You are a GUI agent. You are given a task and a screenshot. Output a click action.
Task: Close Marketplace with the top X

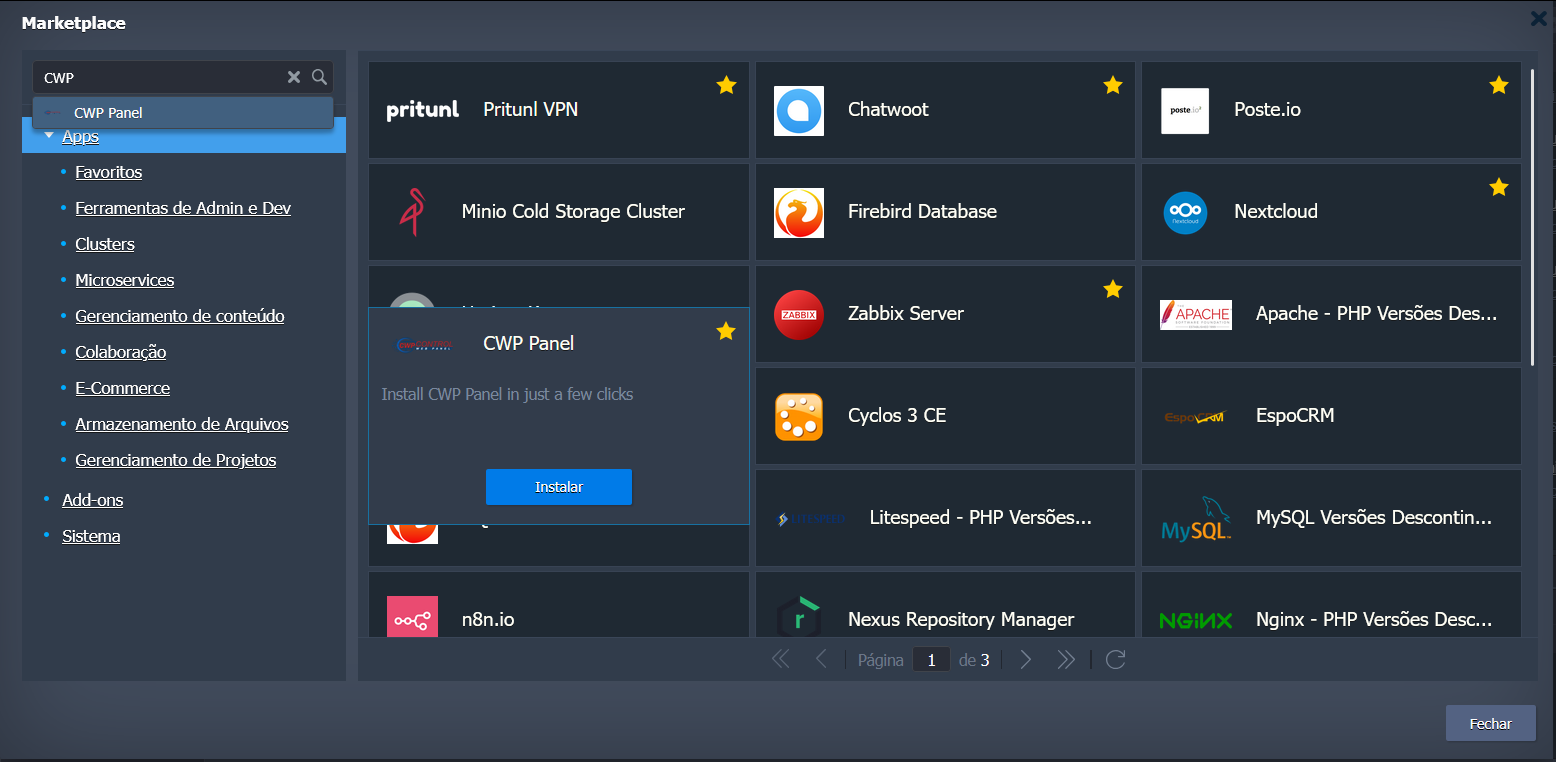click(x=1539, y=18)
